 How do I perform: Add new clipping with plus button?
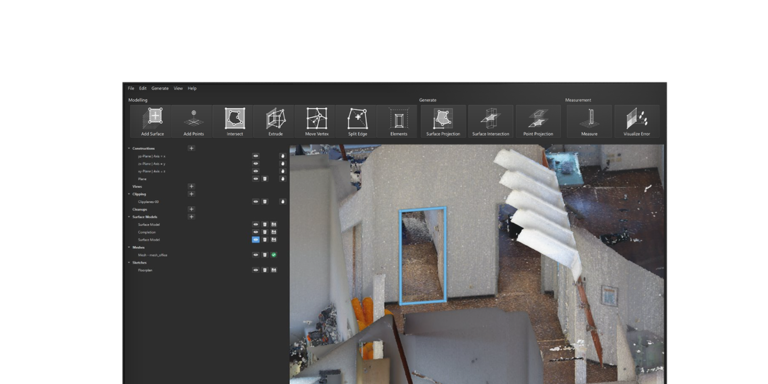point(192,194)
